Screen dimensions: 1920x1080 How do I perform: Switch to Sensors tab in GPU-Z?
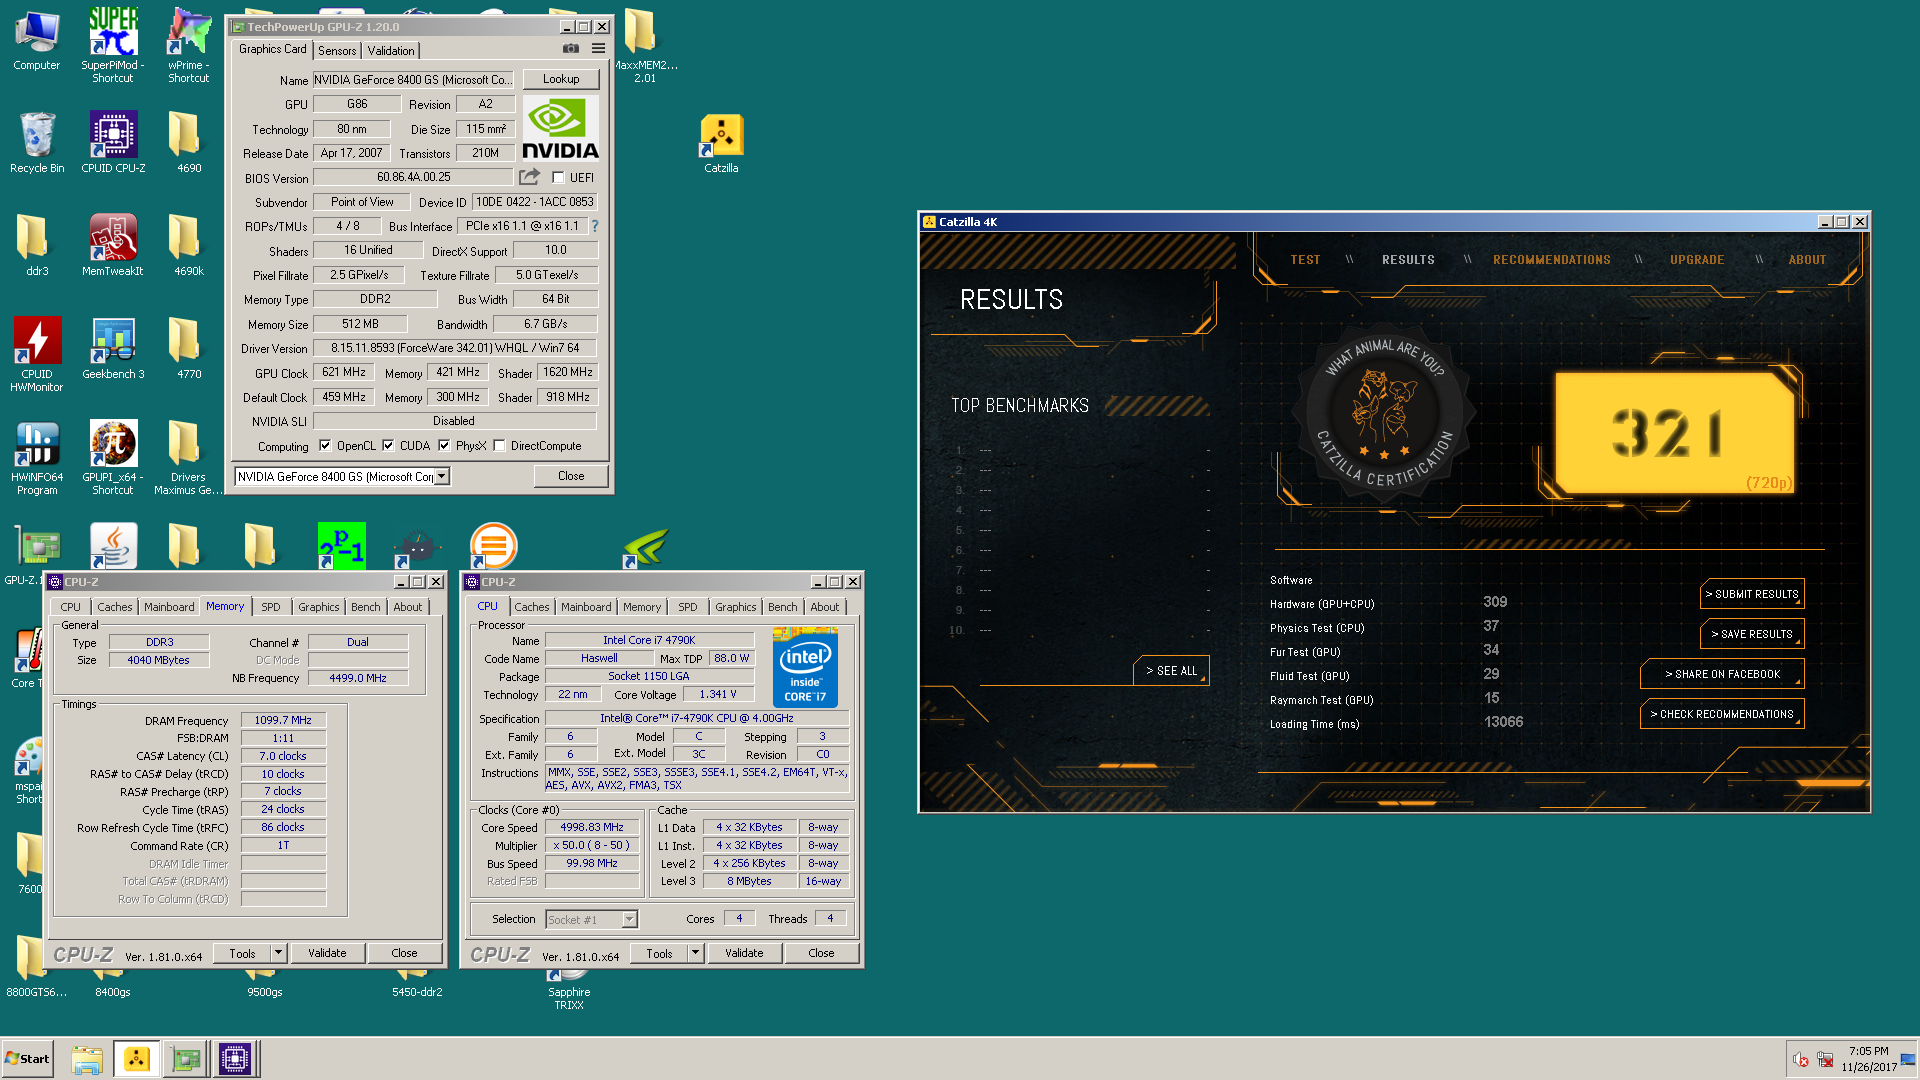[x=337, y=51]
